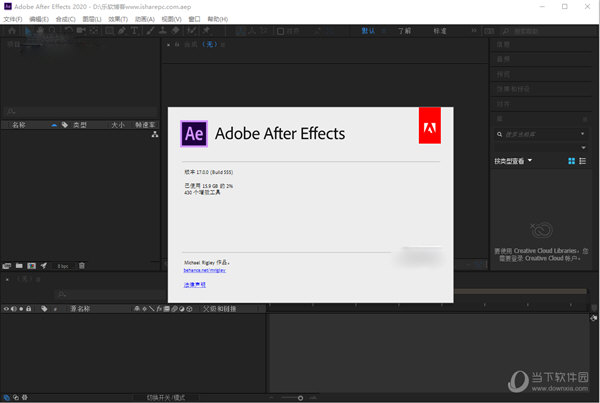Click the Home icon in the toolbar

(12, 31)
